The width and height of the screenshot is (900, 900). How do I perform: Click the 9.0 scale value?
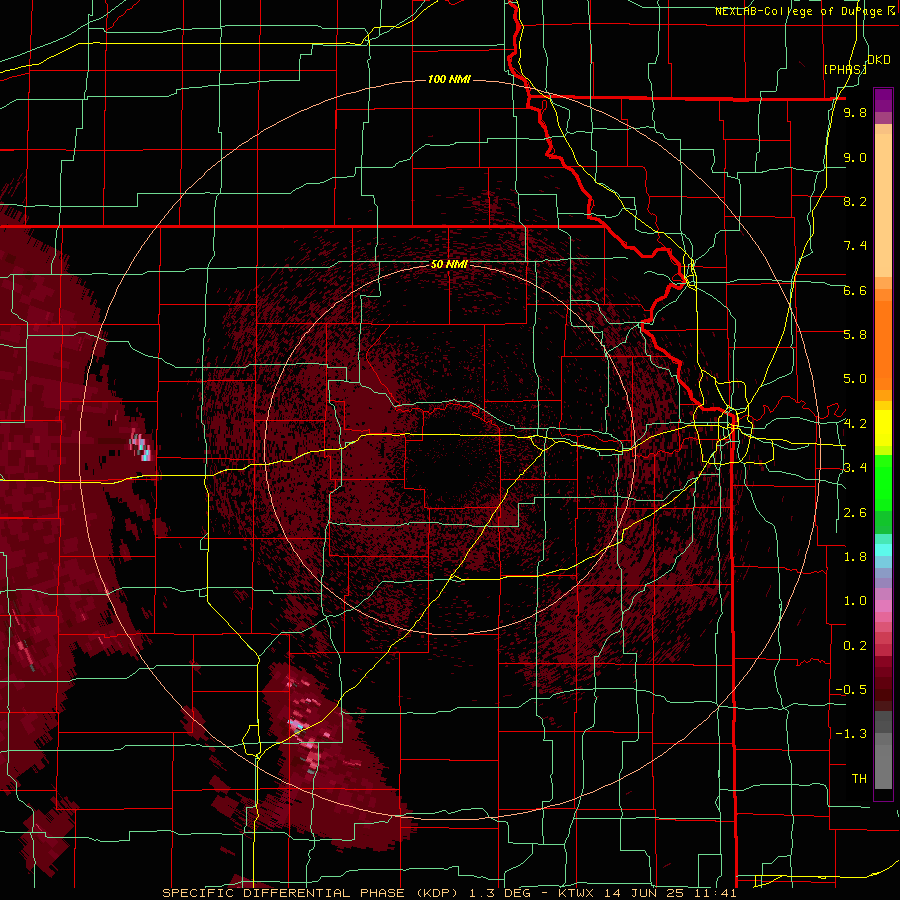click(x=855, y=157)
